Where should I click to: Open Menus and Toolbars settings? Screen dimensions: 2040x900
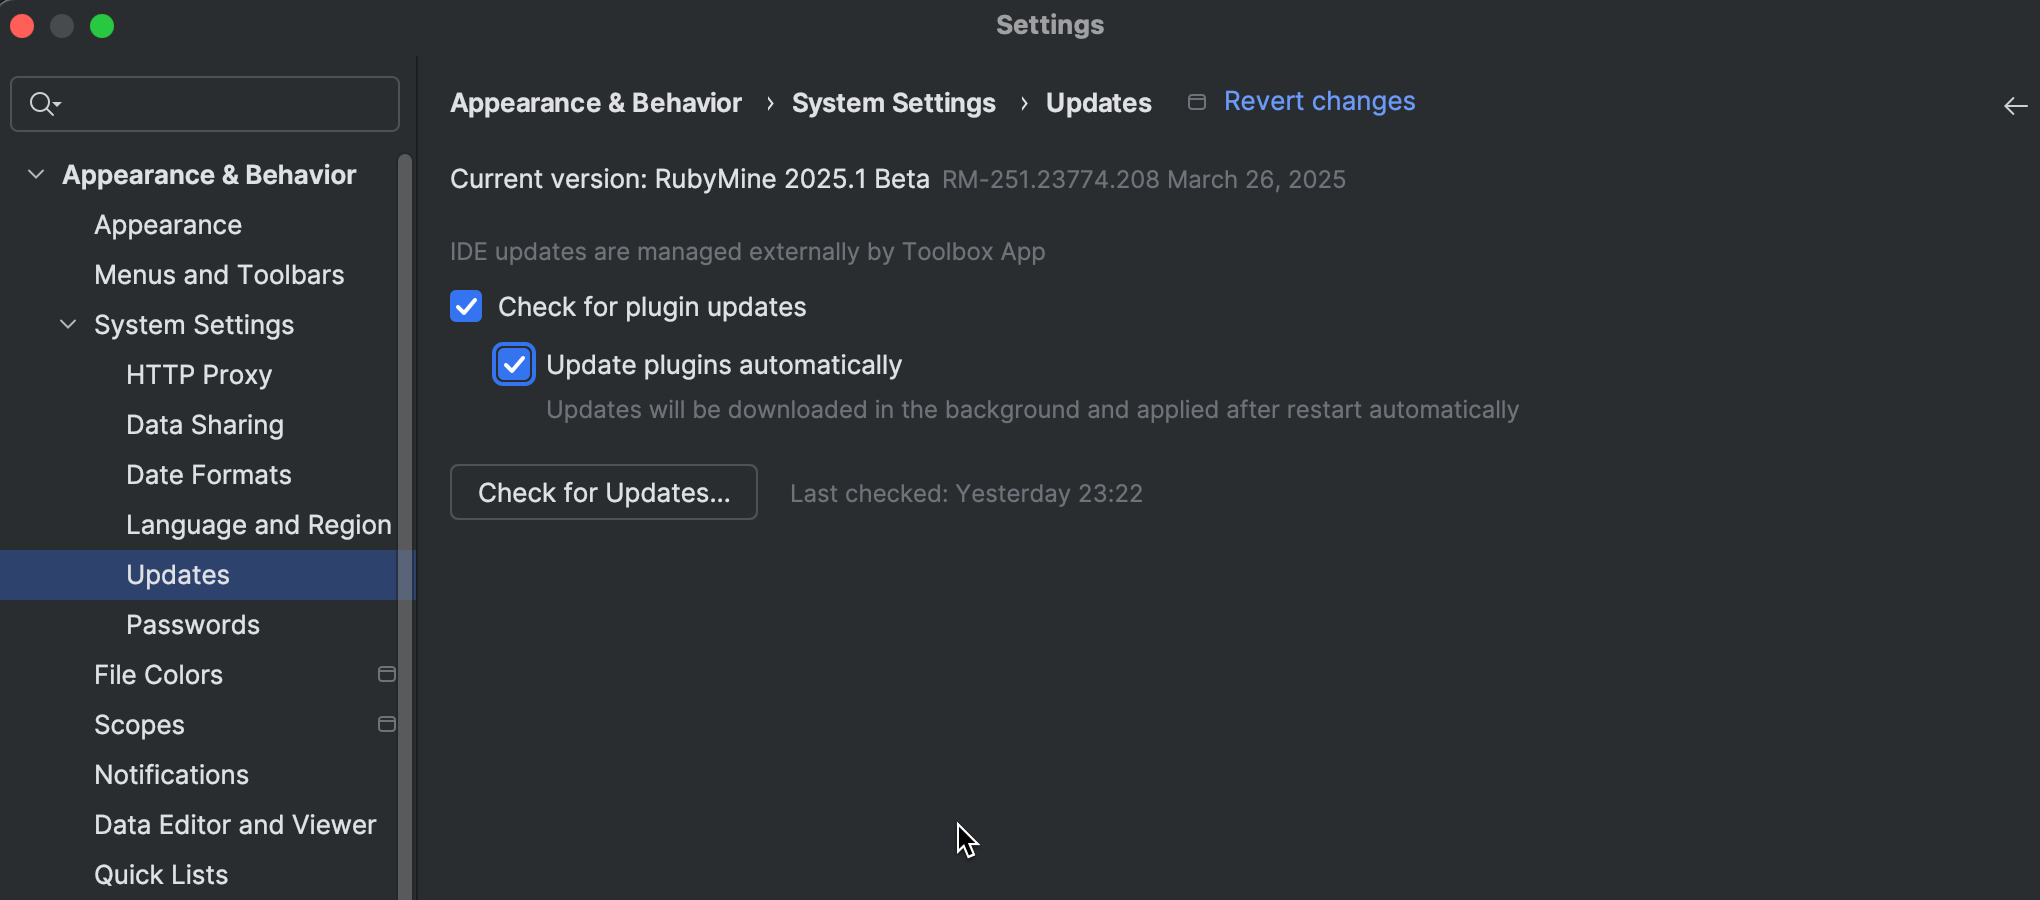(x=219, y=275)
